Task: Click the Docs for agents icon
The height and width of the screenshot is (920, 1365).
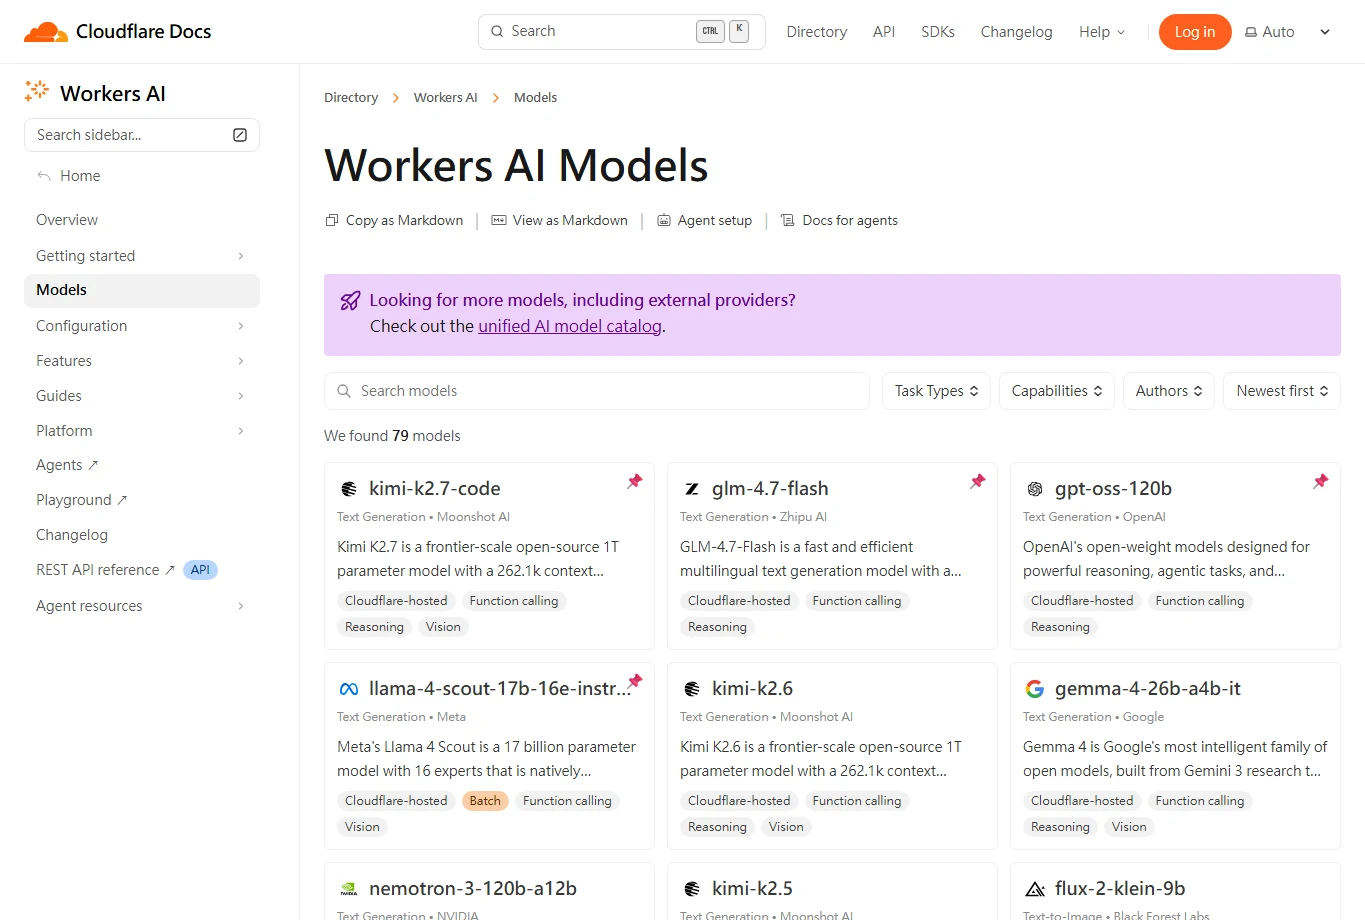Action: point(788,220)
